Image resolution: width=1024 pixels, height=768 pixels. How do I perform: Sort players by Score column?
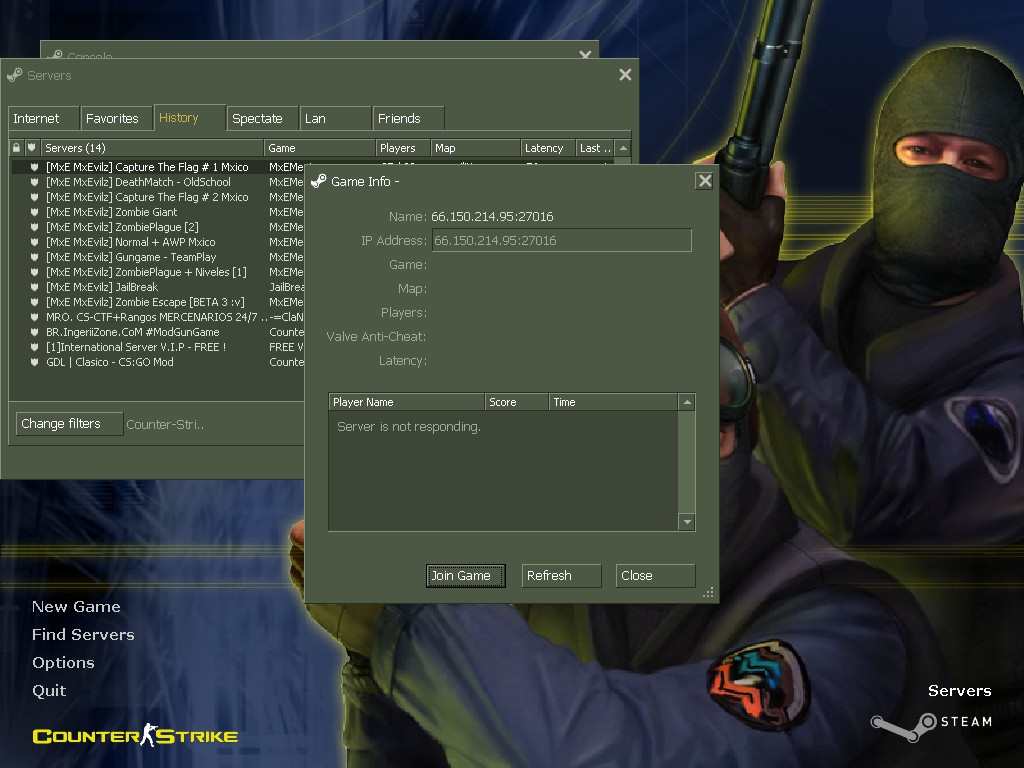click(x=517, y=402)
